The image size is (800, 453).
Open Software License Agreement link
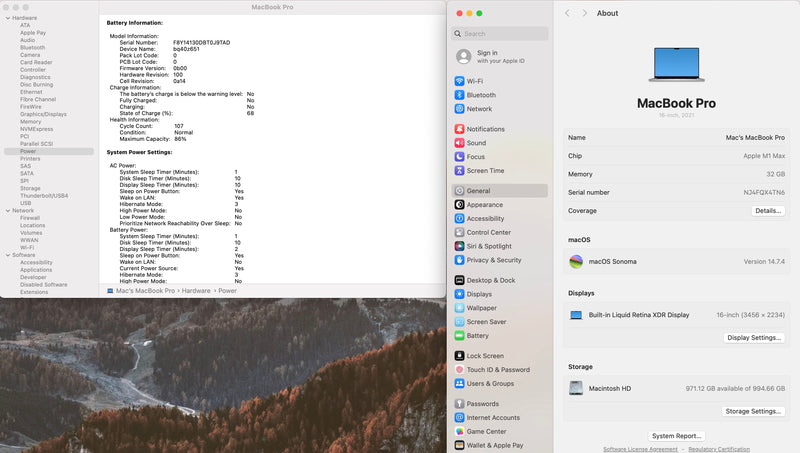coord(640,449)
